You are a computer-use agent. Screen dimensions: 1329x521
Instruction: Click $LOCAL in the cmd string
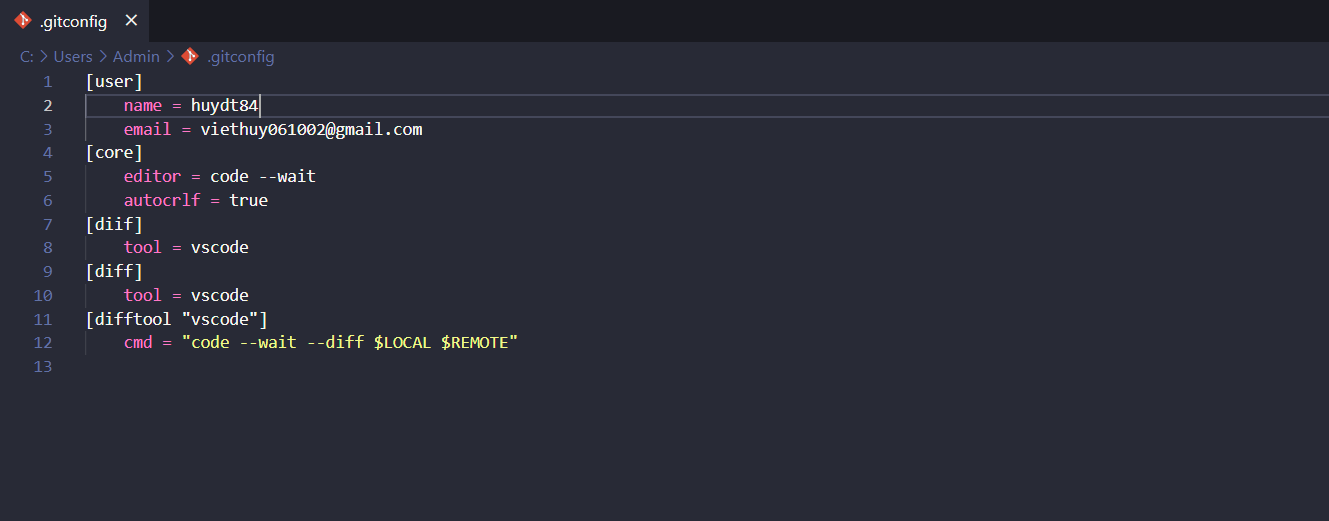click(x=402, y=343)
